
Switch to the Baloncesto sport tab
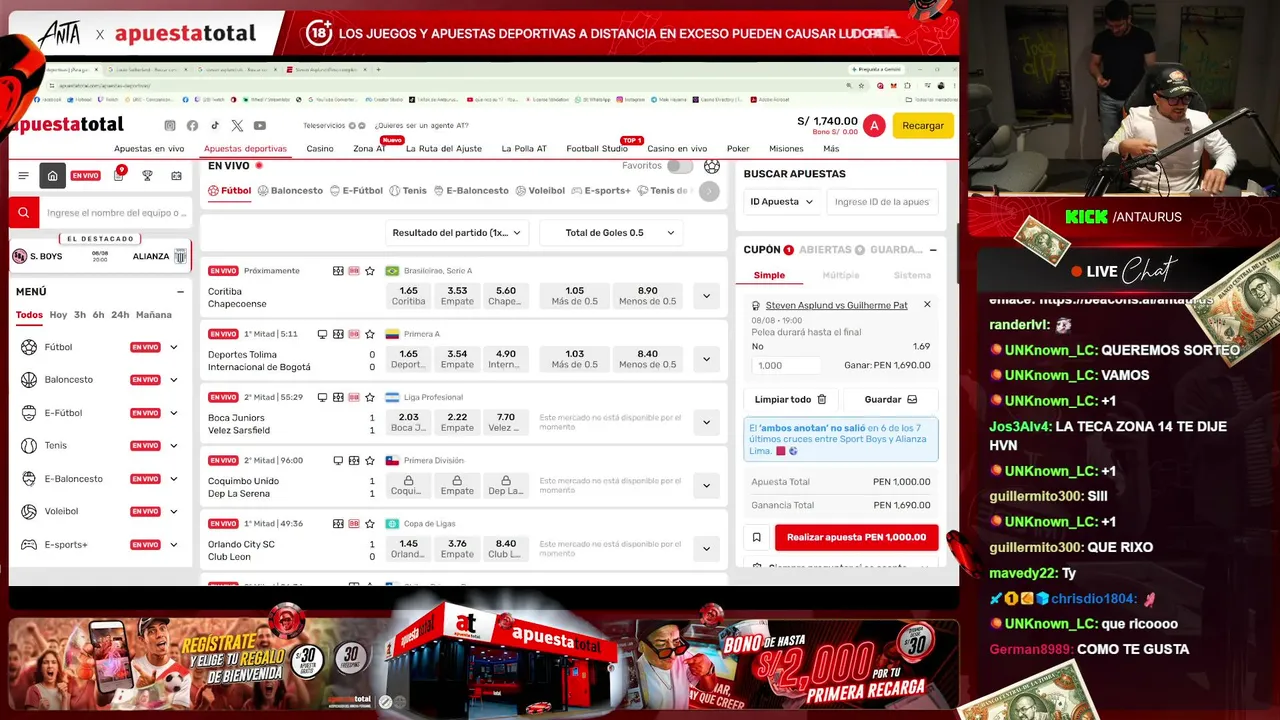coord(290,190)
